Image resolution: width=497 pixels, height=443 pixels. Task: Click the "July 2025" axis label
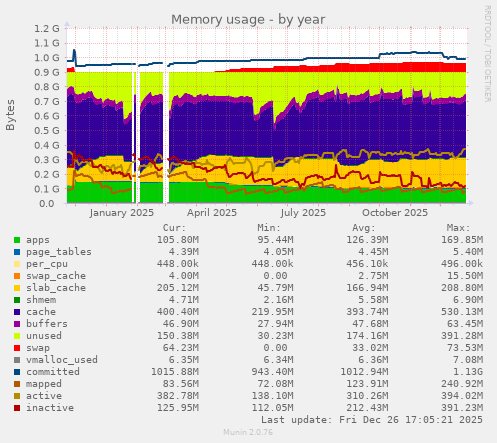tap(303, 213)
